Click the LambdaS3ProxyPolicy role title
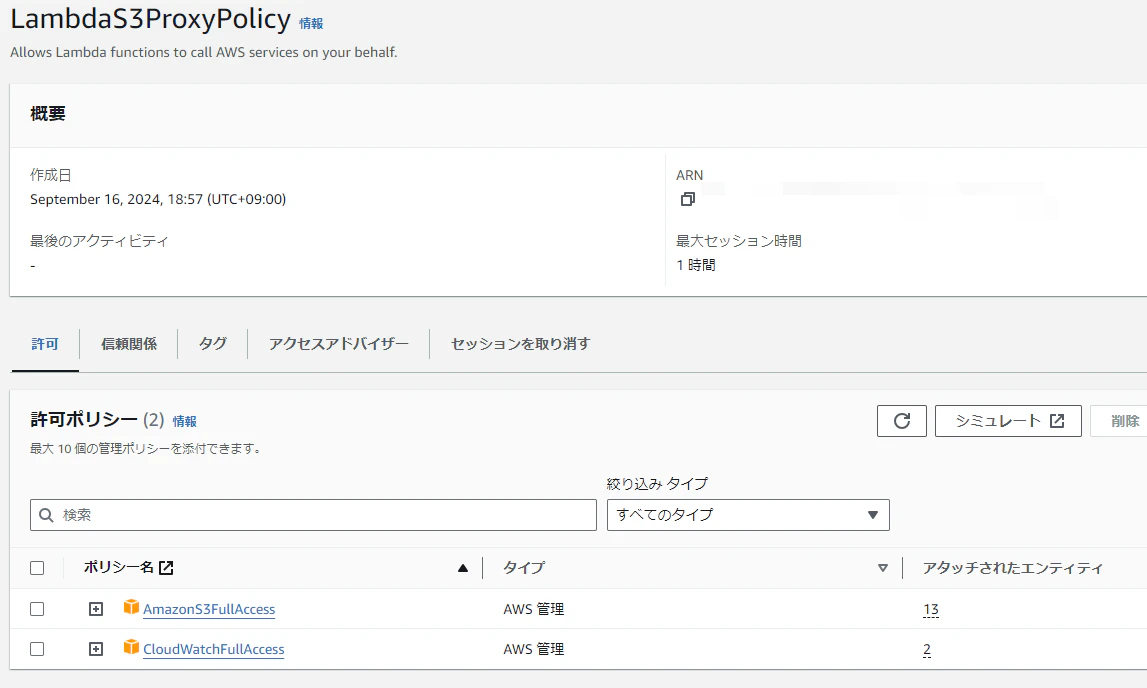Viewport: 1147px width, 688px height. pyautogui.click(x=150, y=18)
